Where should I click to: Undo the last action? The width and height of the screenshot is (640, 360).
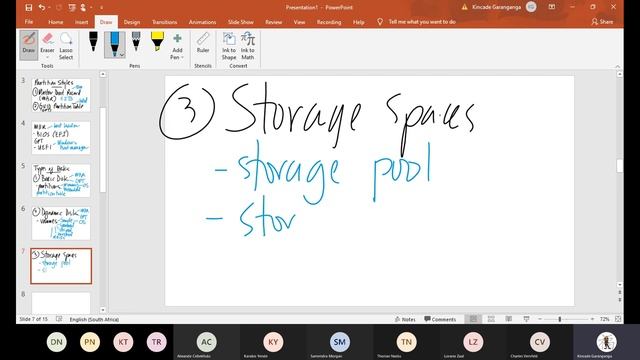pyautogui.click(x=42, y=7)
